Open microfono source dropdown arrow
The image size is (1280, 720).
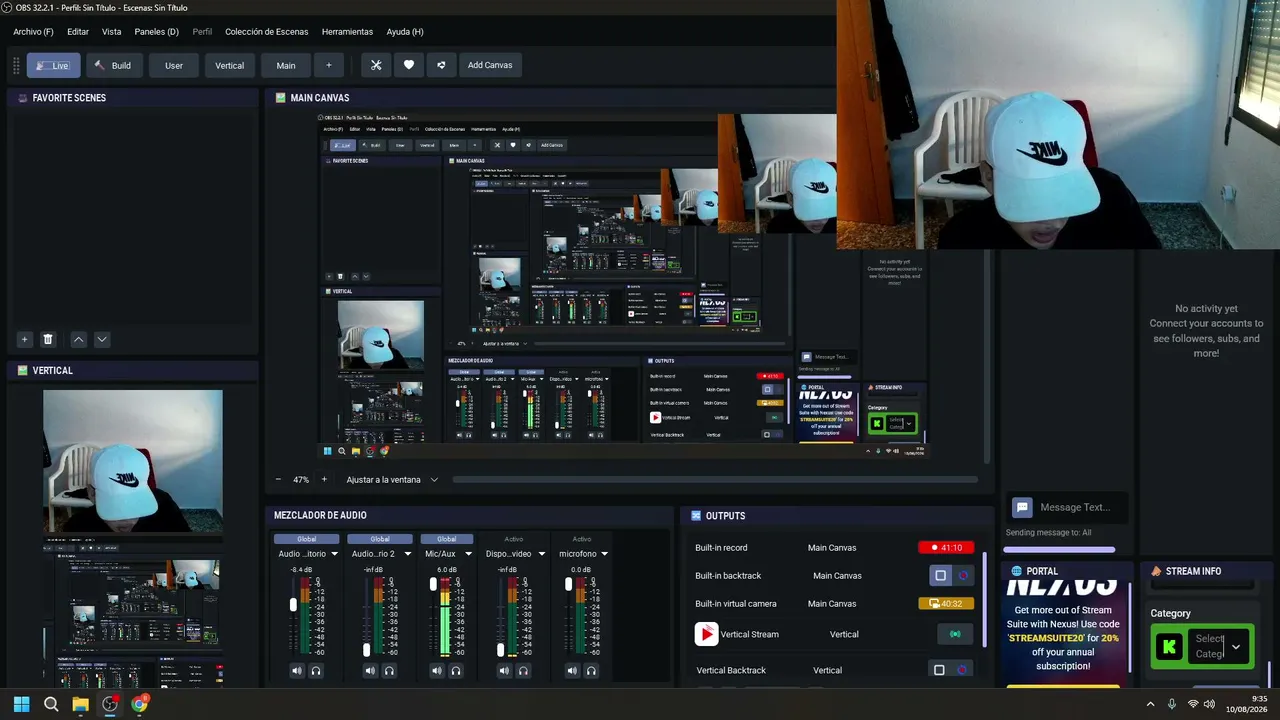(604, 554)
